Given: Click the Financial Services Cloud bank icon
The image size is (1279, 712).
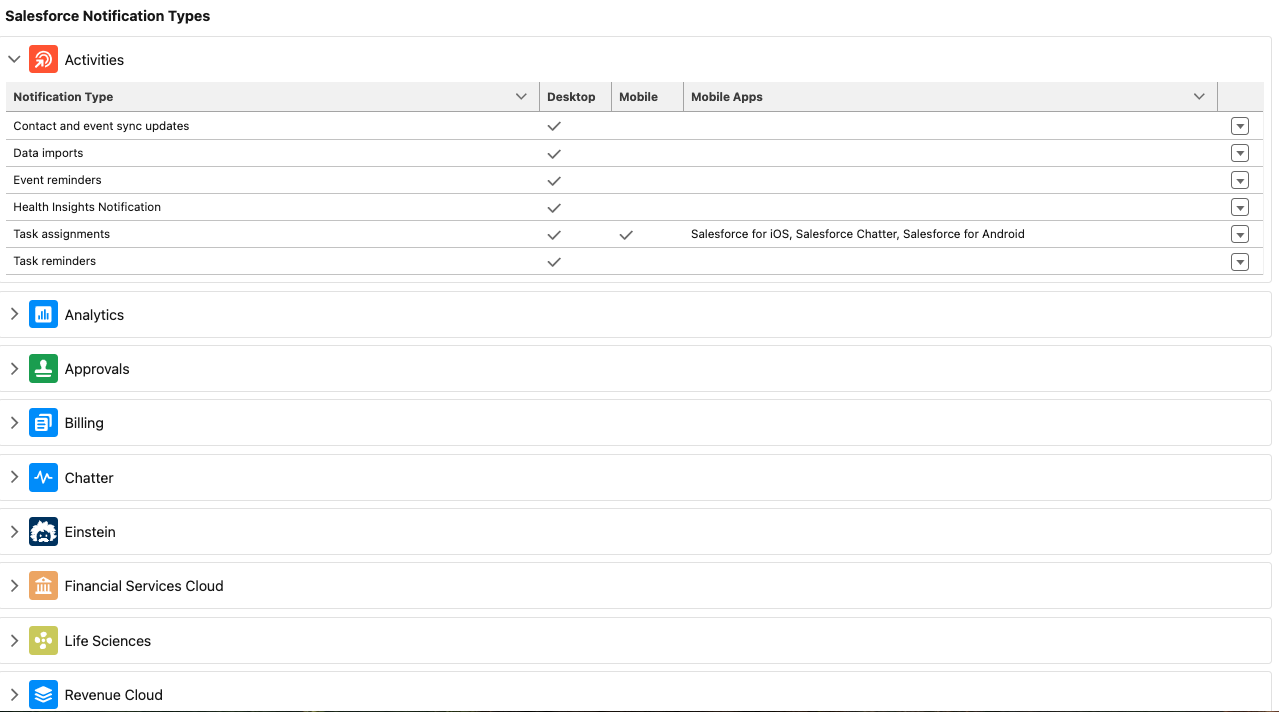Looking at the screenshot, I should (x=43, y=586).
